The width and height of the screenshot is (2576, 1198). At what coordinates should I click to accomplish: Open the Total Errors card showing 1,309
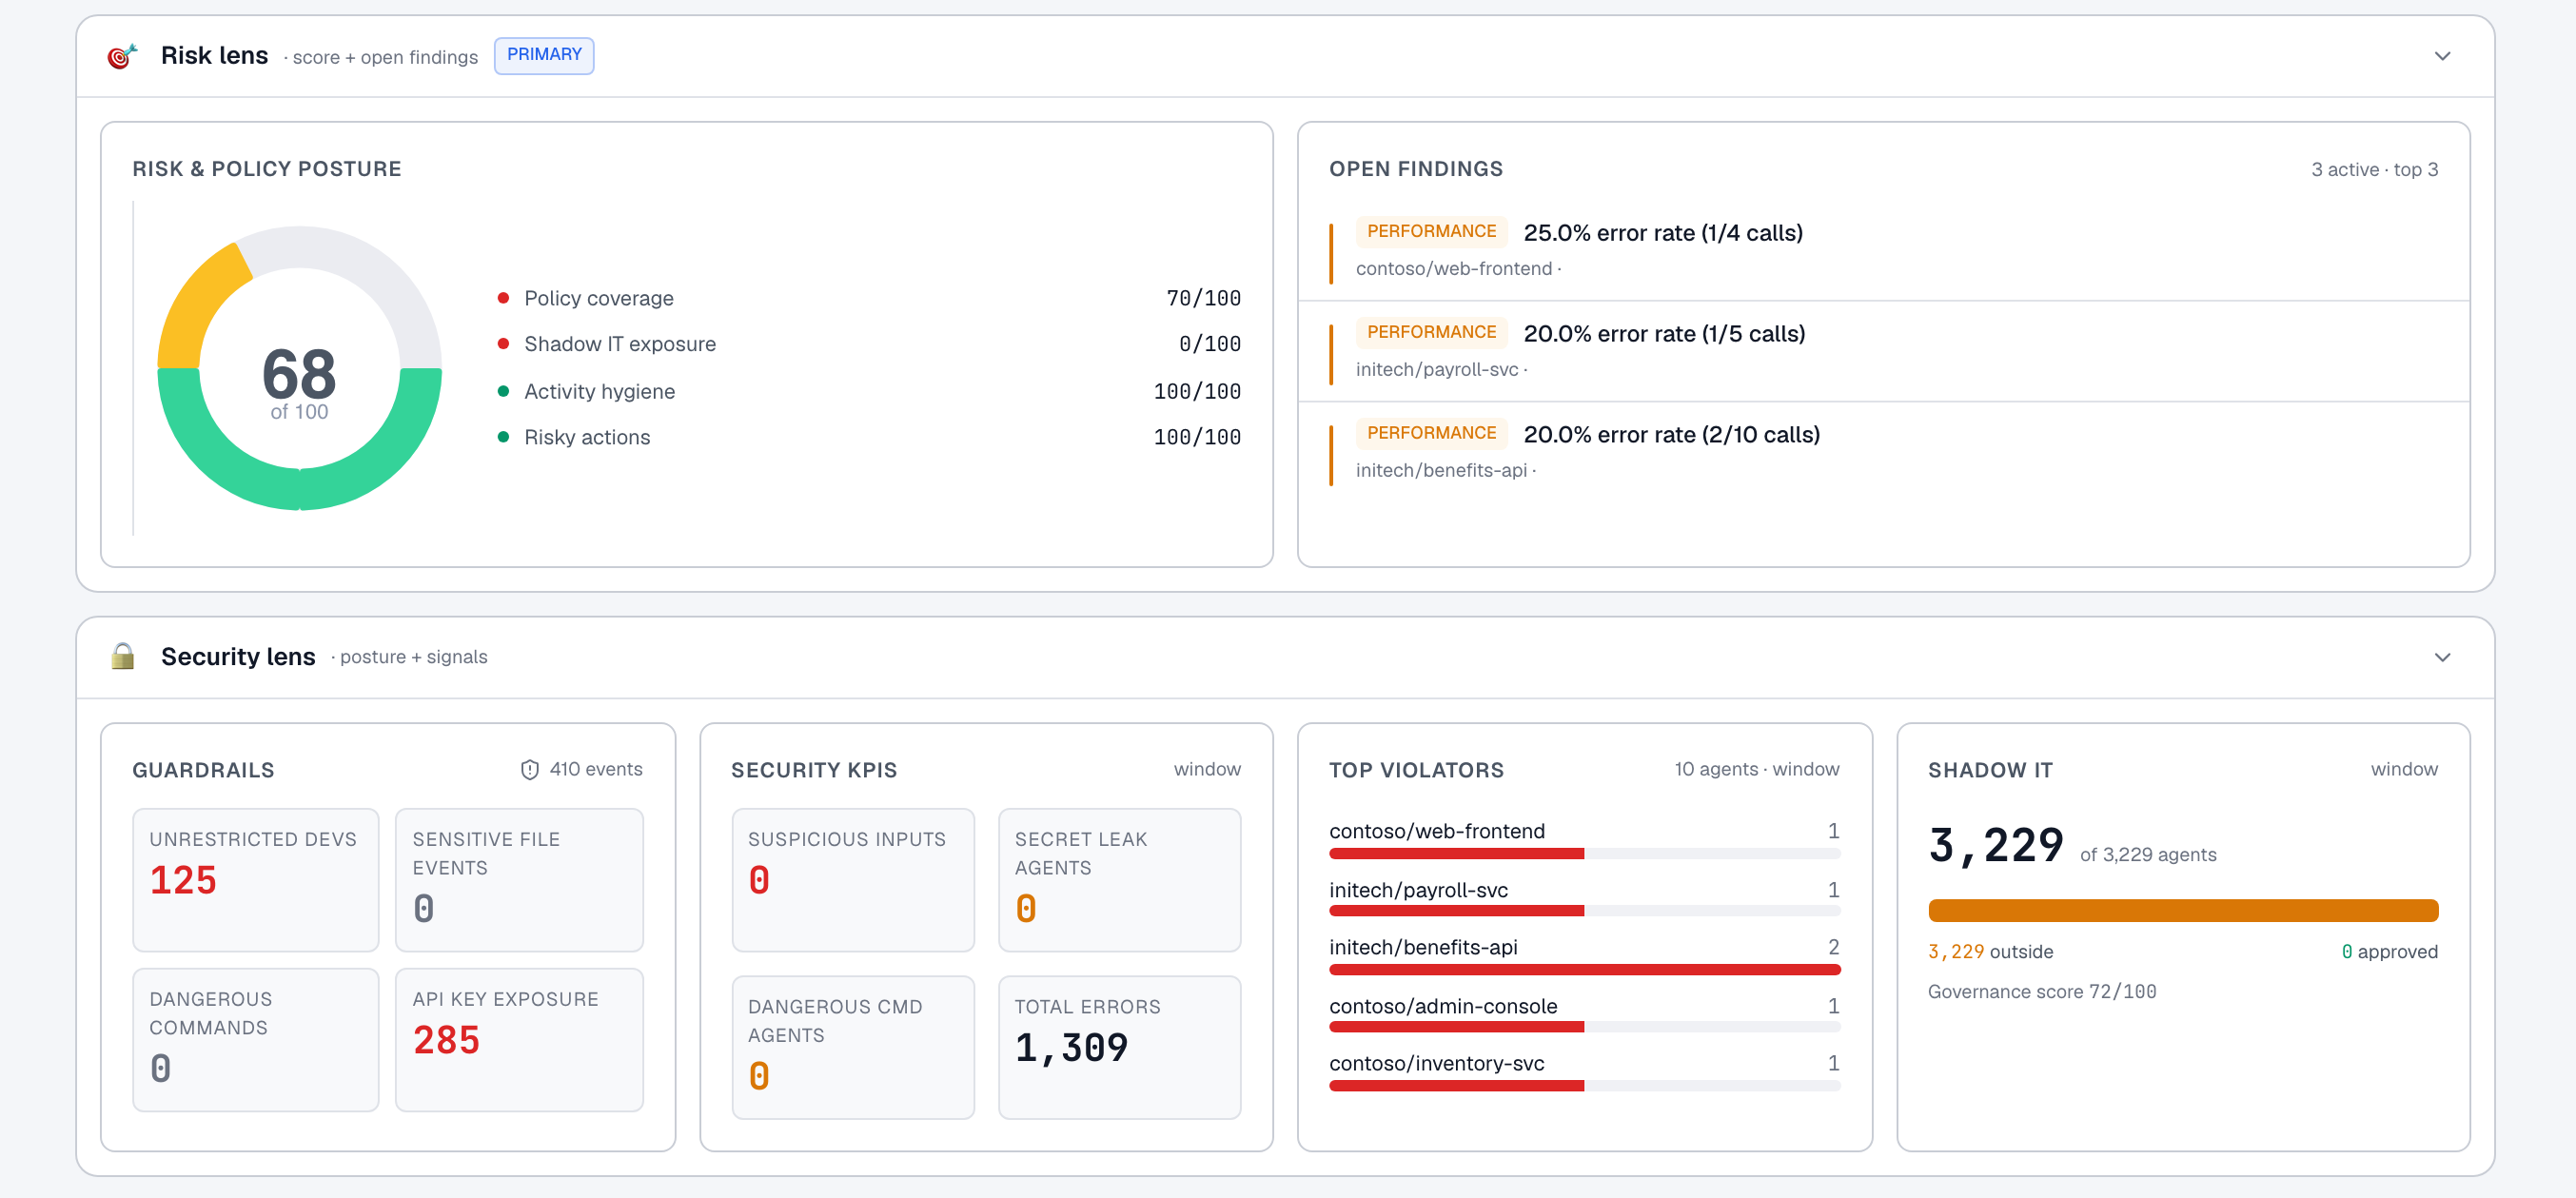[1119, 1047]
